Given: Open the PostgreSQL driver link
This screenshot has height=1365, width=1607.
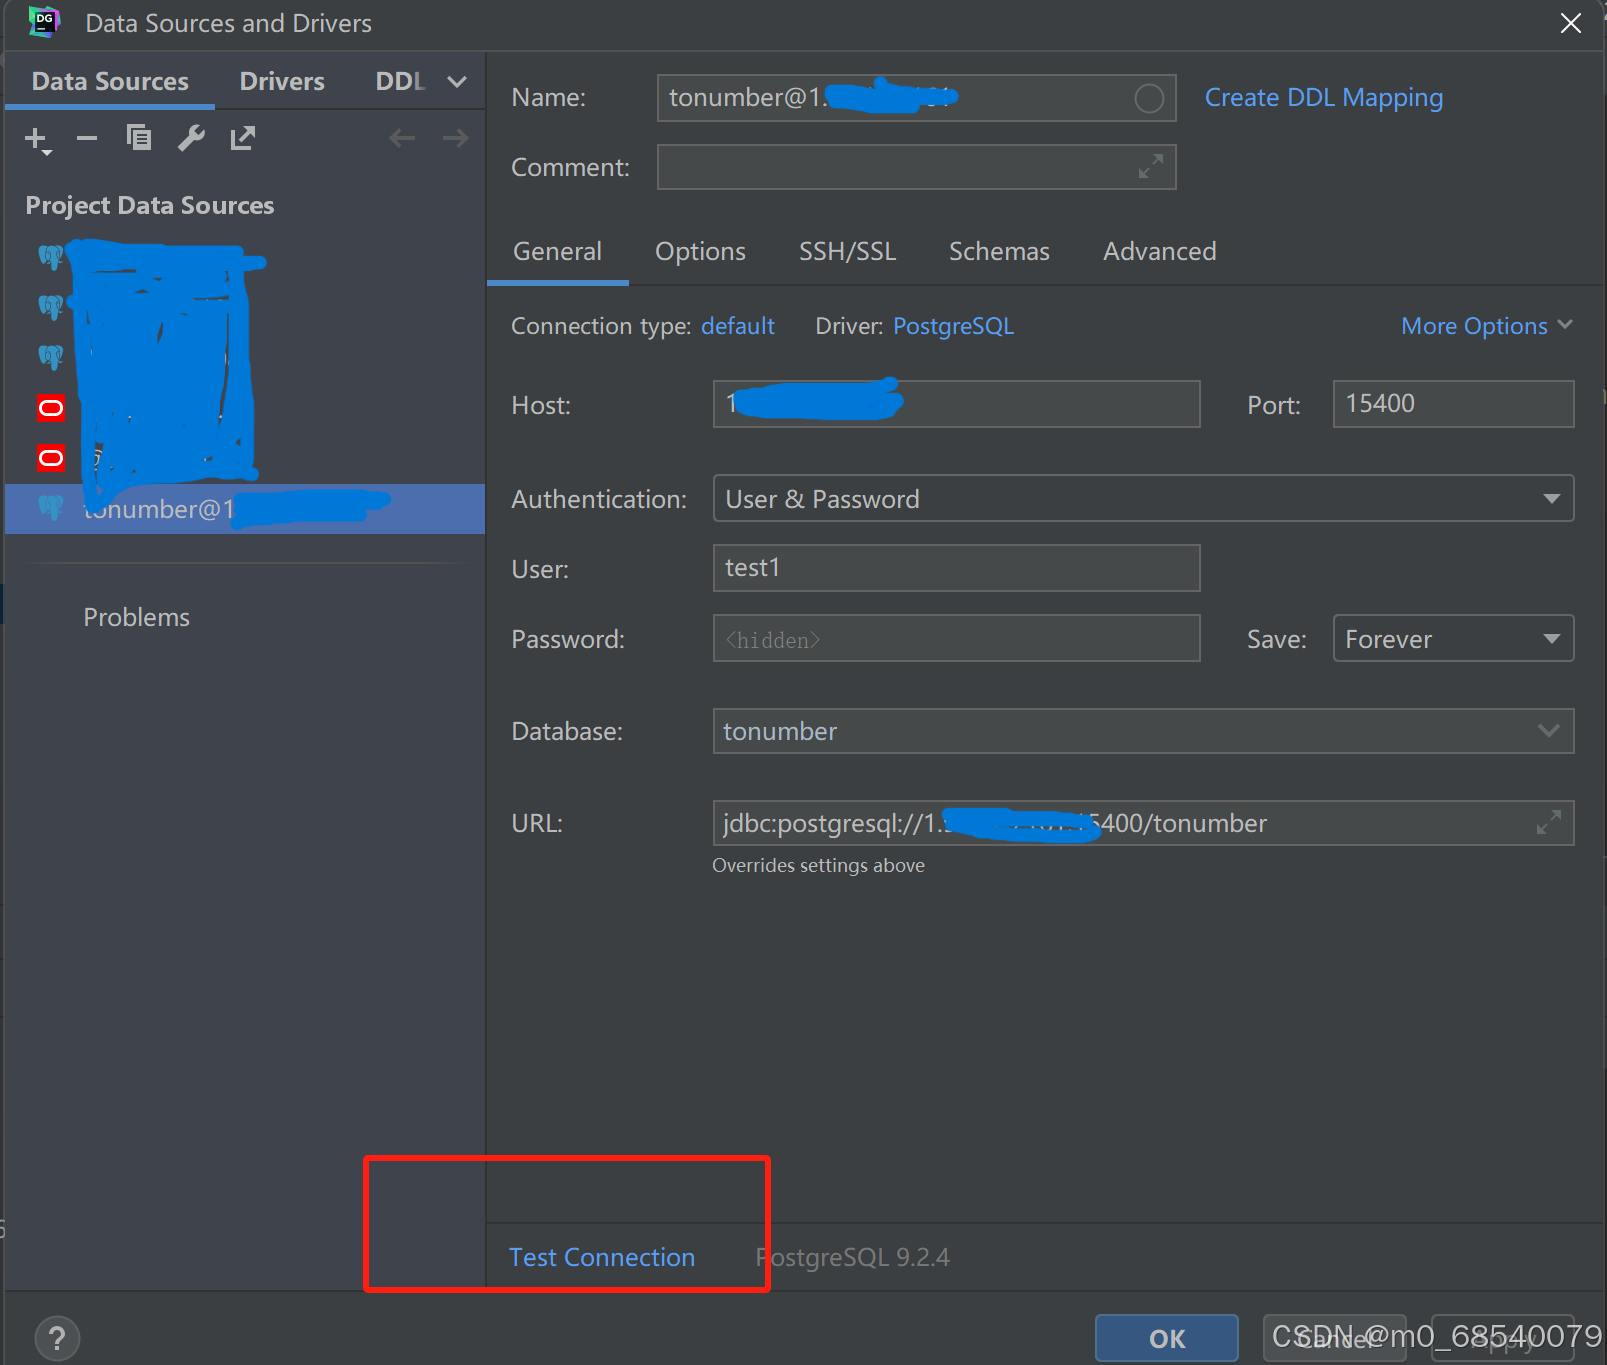Looking at the screenshot, I should [953, 326].
